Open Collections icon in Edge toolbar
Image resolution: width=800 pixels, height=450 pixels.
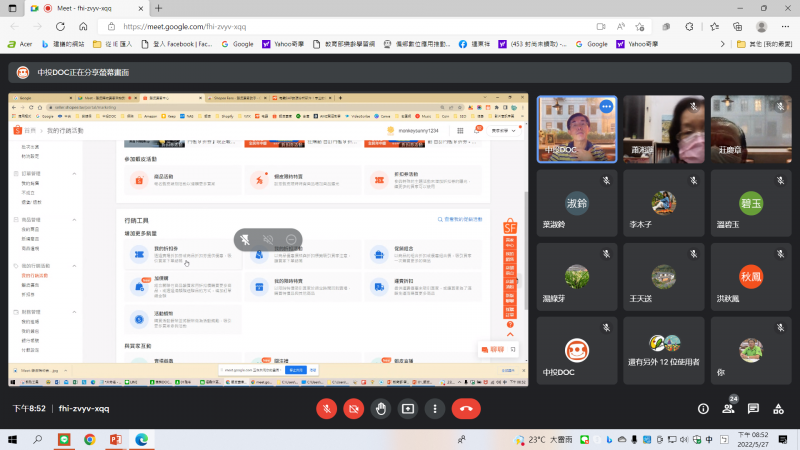click(738, 27)
